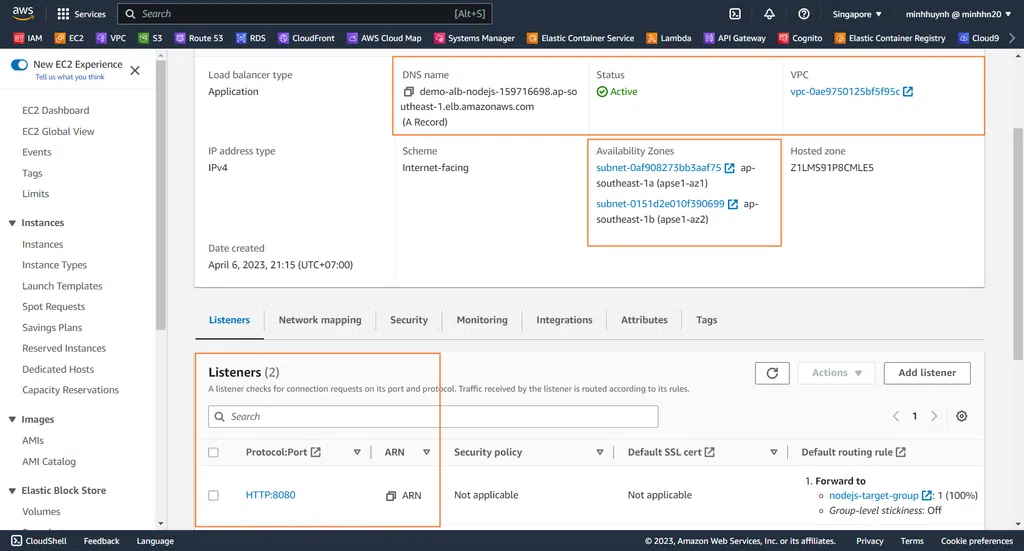
Task: Refresh the listeners list
Action: 771,373
